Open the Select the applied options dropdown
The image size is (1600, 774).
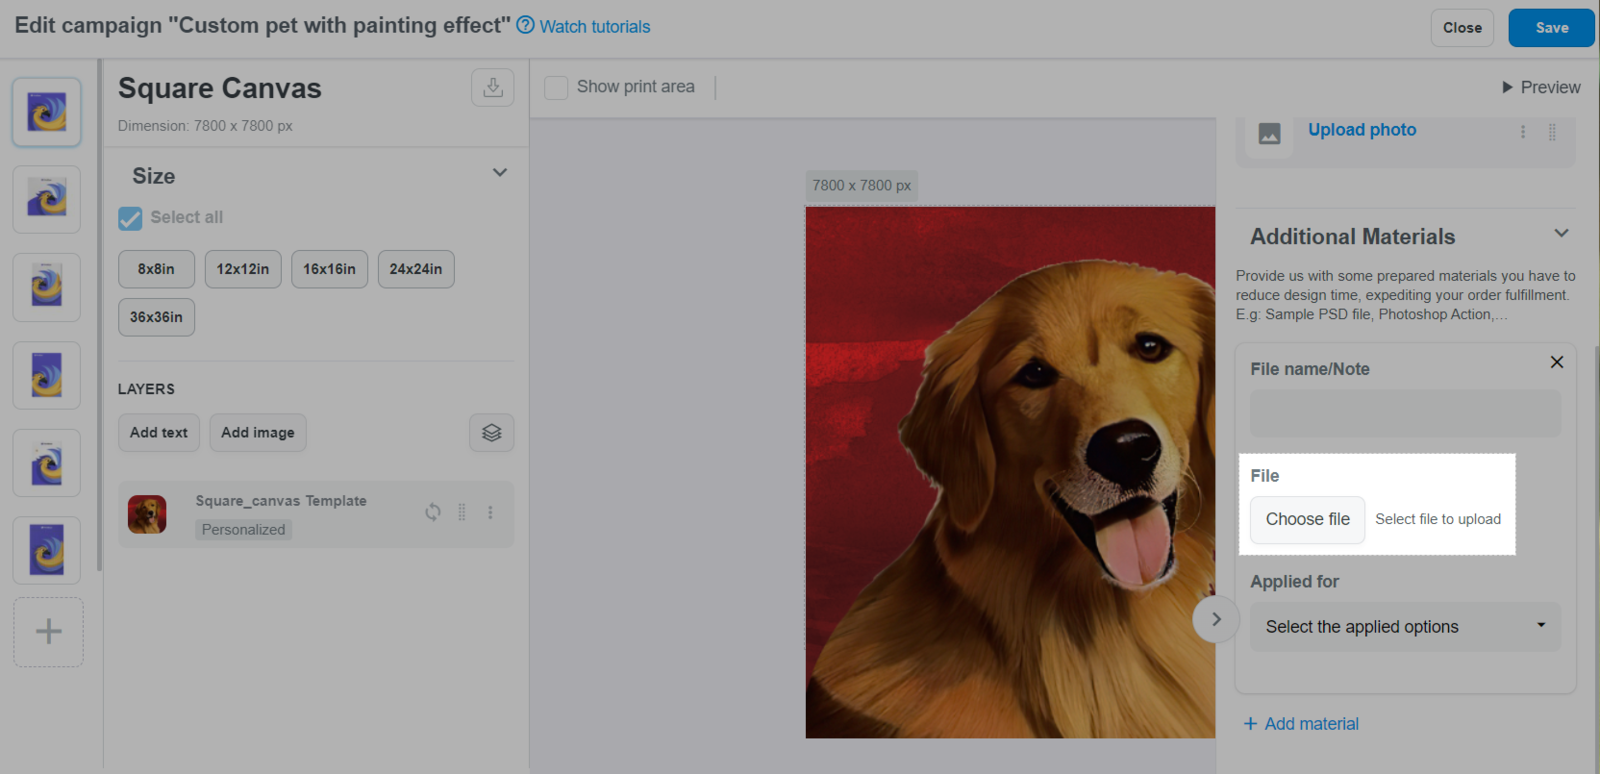[1405, 627]
